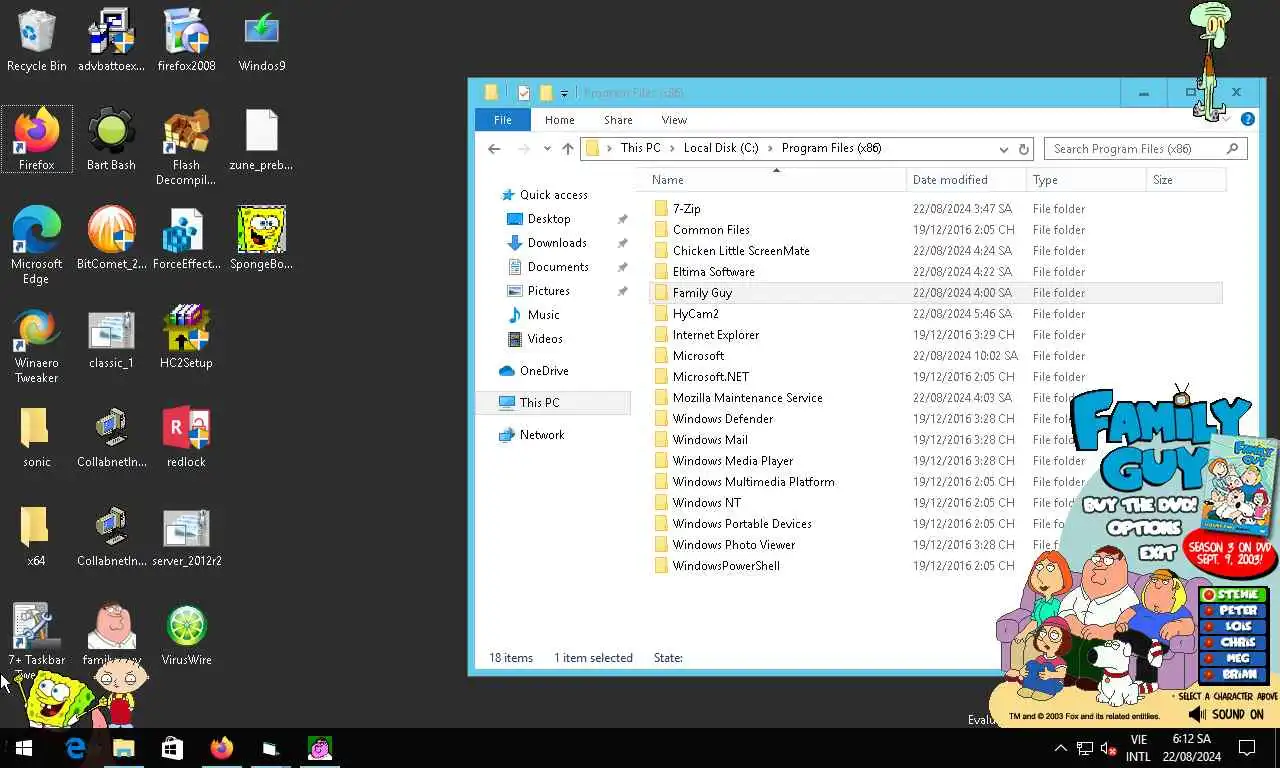1280x768 pixels.
Task: Open the File ribbon tab
Action: [x=502, y=120]
